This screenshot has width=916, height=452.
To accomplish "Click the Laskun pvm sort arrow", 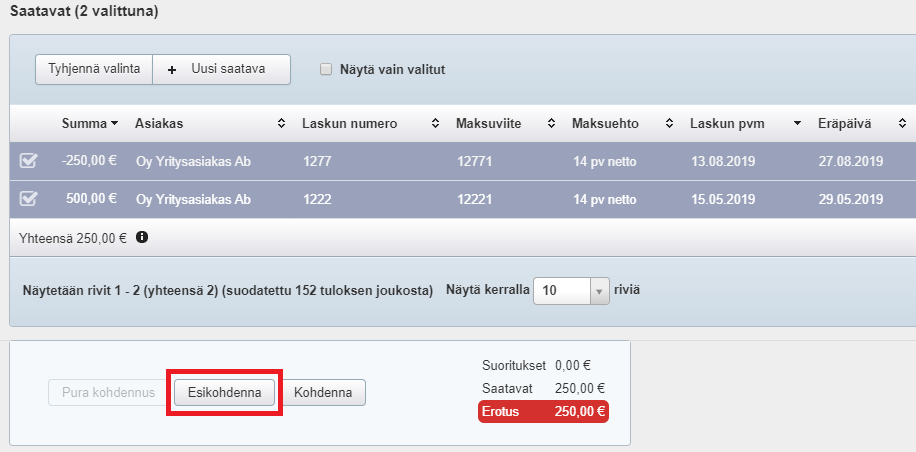I will point(797,123).
